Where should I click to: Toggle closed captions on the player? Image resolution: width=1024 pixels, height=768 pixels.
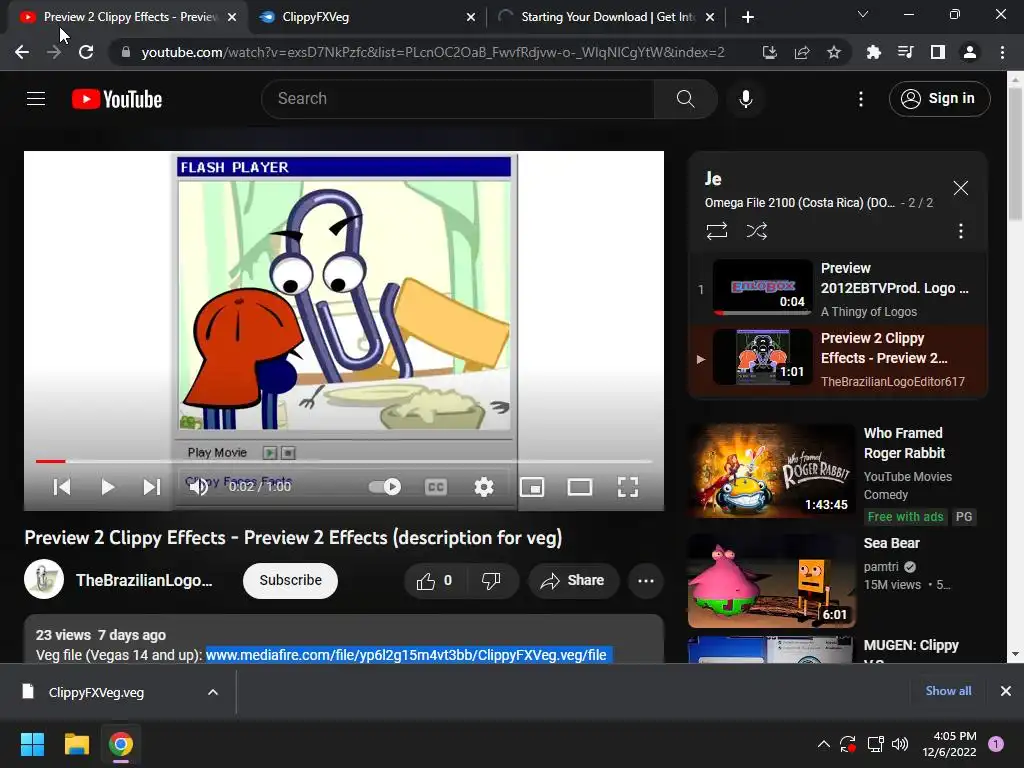pos(436,487)
